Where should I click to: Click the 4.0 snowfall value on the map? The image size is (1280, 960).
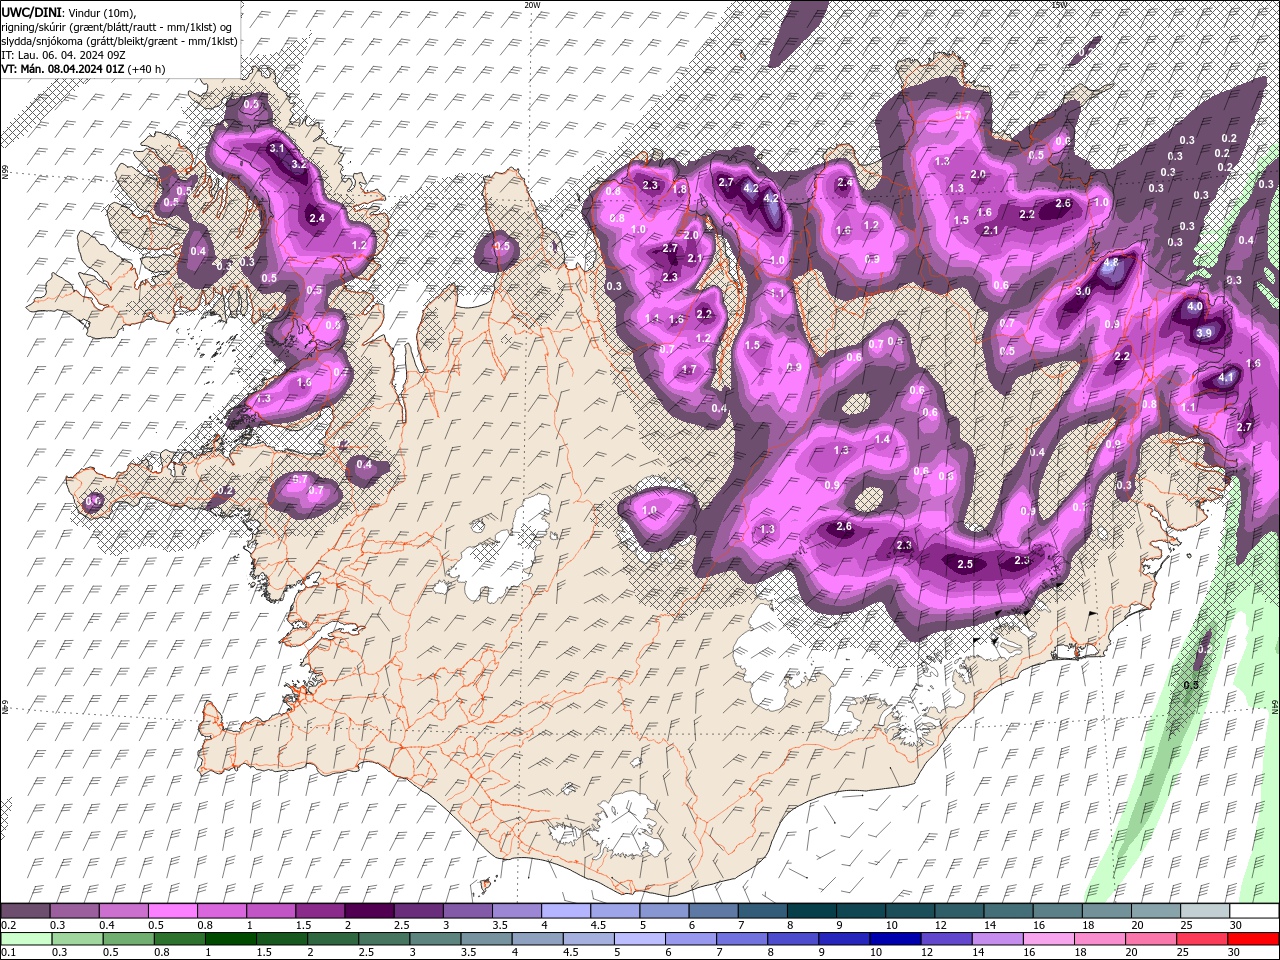click(x=1194, y=307)
